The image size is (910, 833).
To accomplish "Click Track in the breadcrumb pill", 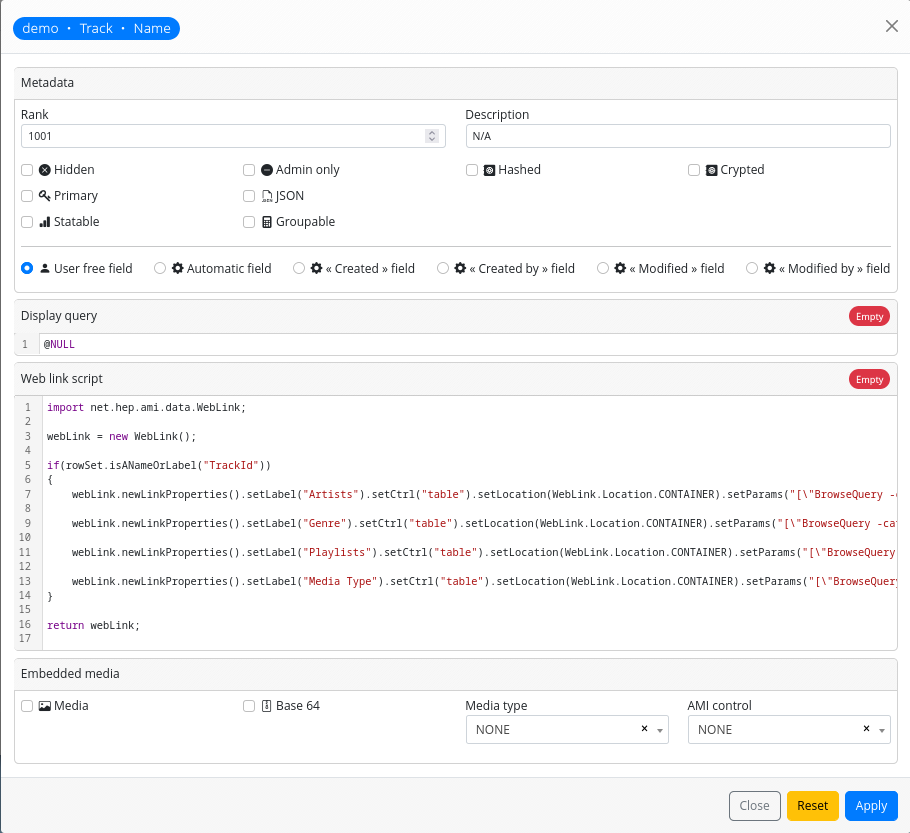I will [96, 28].
